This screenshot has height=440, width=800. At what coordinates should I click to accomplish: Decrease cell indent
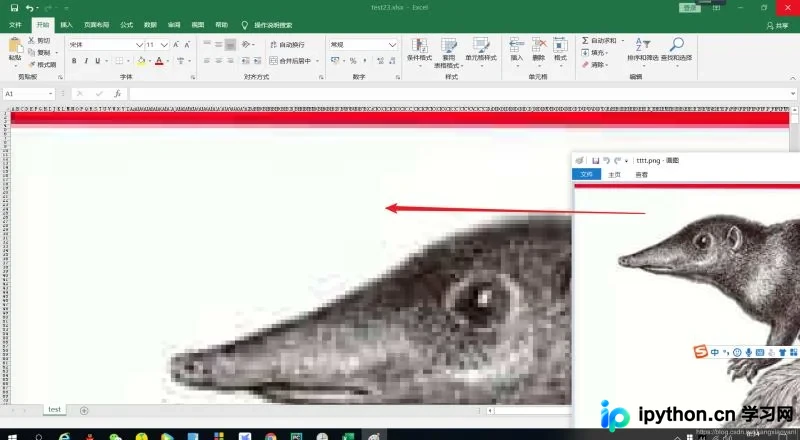pyautogui.click(x=245, y=61)
